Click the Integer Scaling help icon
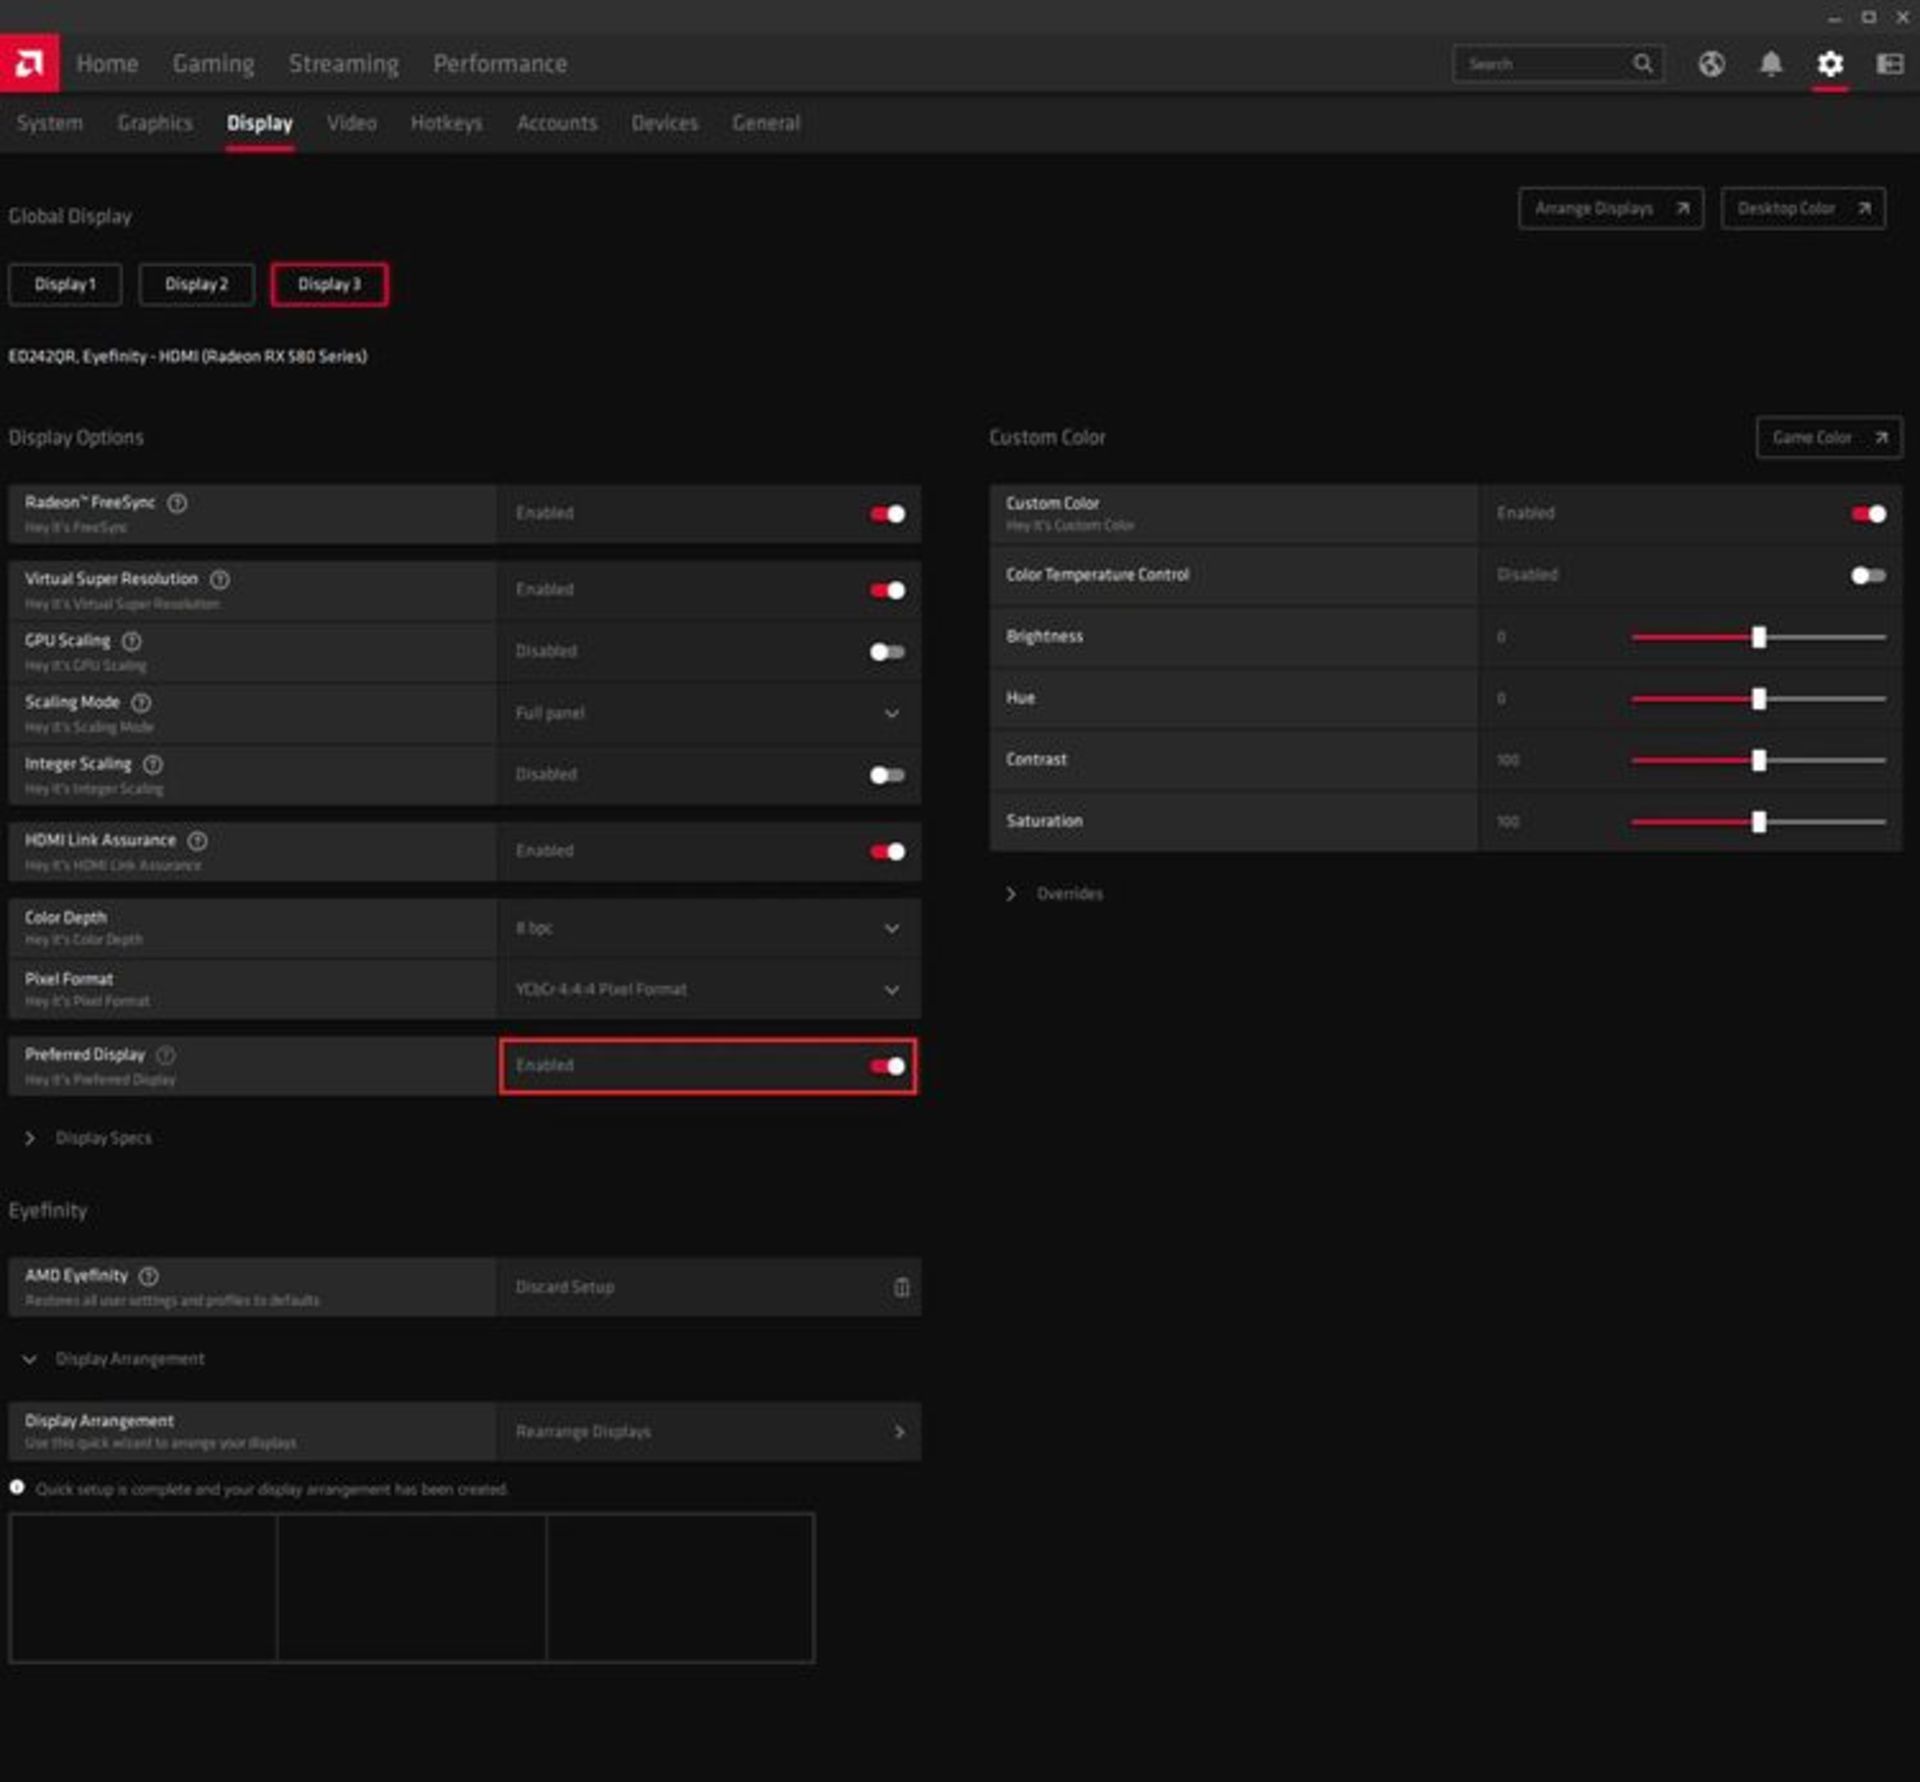Image resolution: width=1920 pixels, height=1782 pixels. [153, 764]
